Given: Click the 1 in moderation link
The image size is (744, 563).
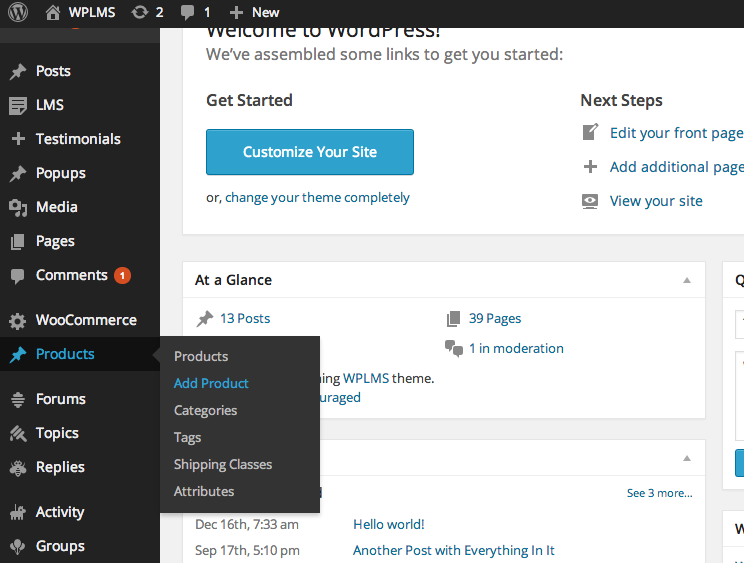Looking at the screenshot, I should click(516, 349).
